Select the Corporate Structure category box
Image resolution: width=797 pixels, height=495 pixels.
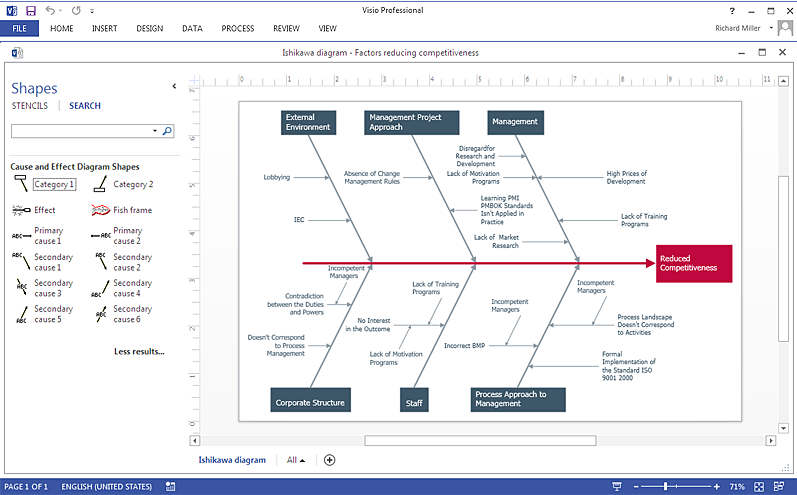310,400
